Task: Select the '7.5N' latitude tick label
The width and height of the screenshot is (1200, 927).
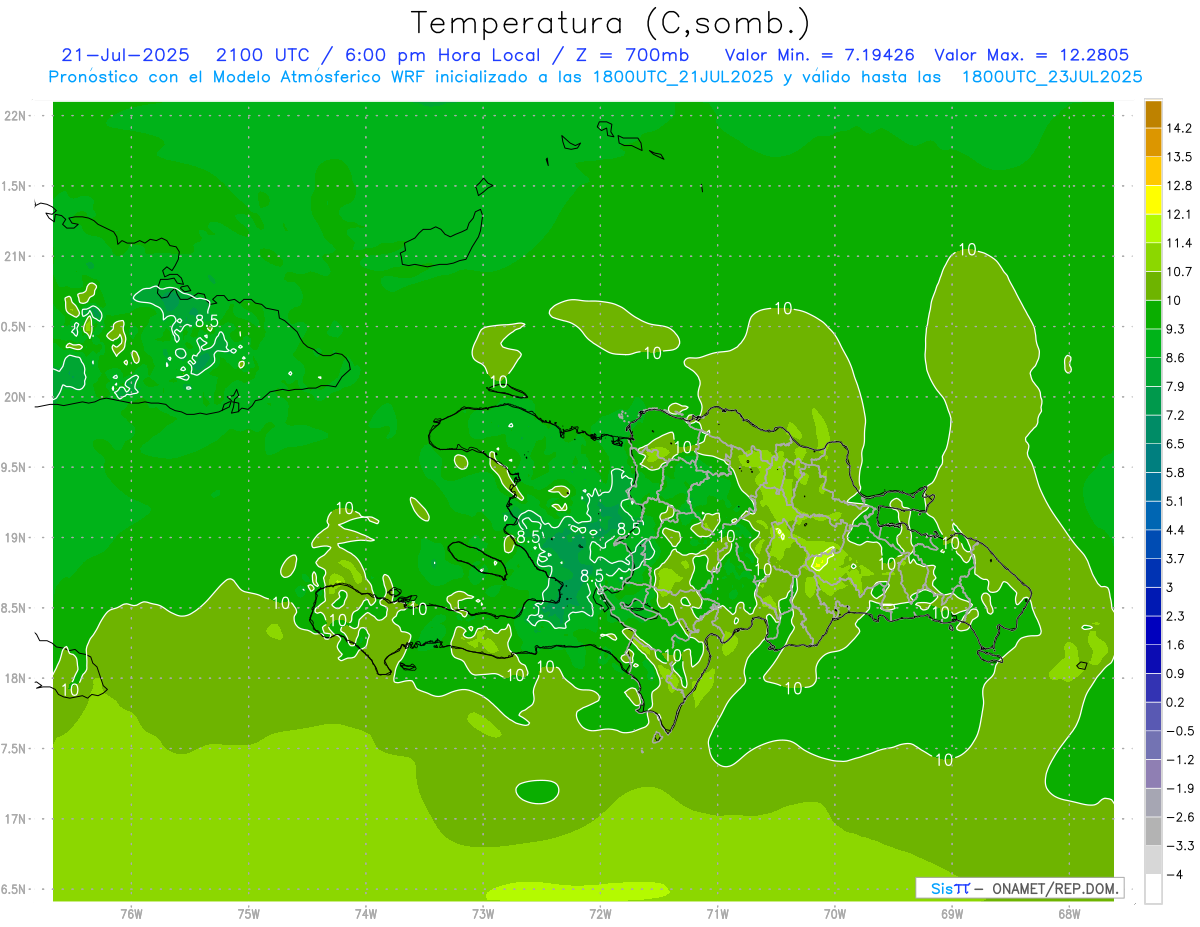Action: [14, 749]
